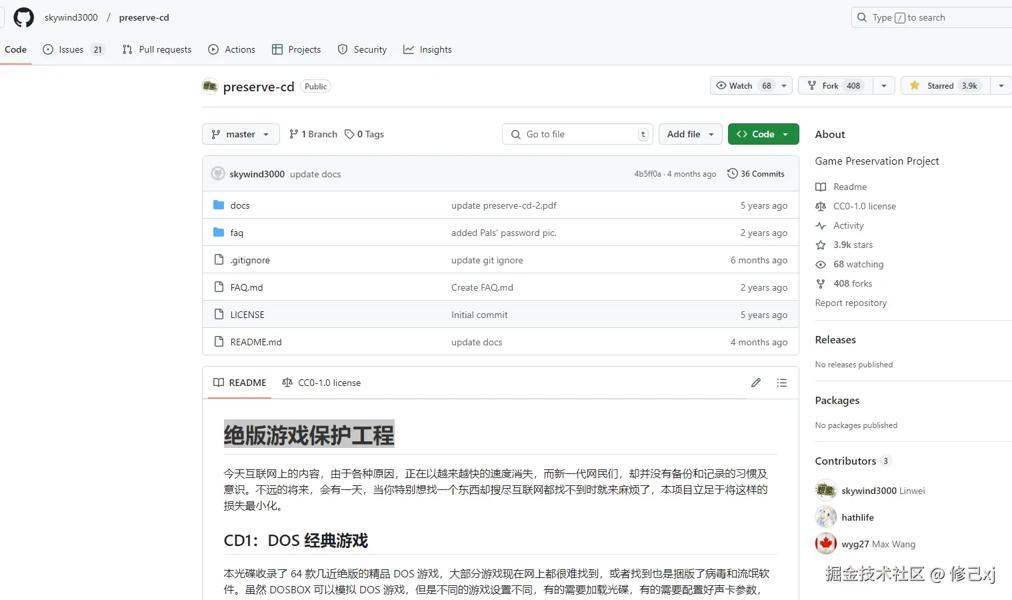Viewport: 1012px width, 600px height.
Task: Toggle the Starred button for this repo
Action: 944,86
